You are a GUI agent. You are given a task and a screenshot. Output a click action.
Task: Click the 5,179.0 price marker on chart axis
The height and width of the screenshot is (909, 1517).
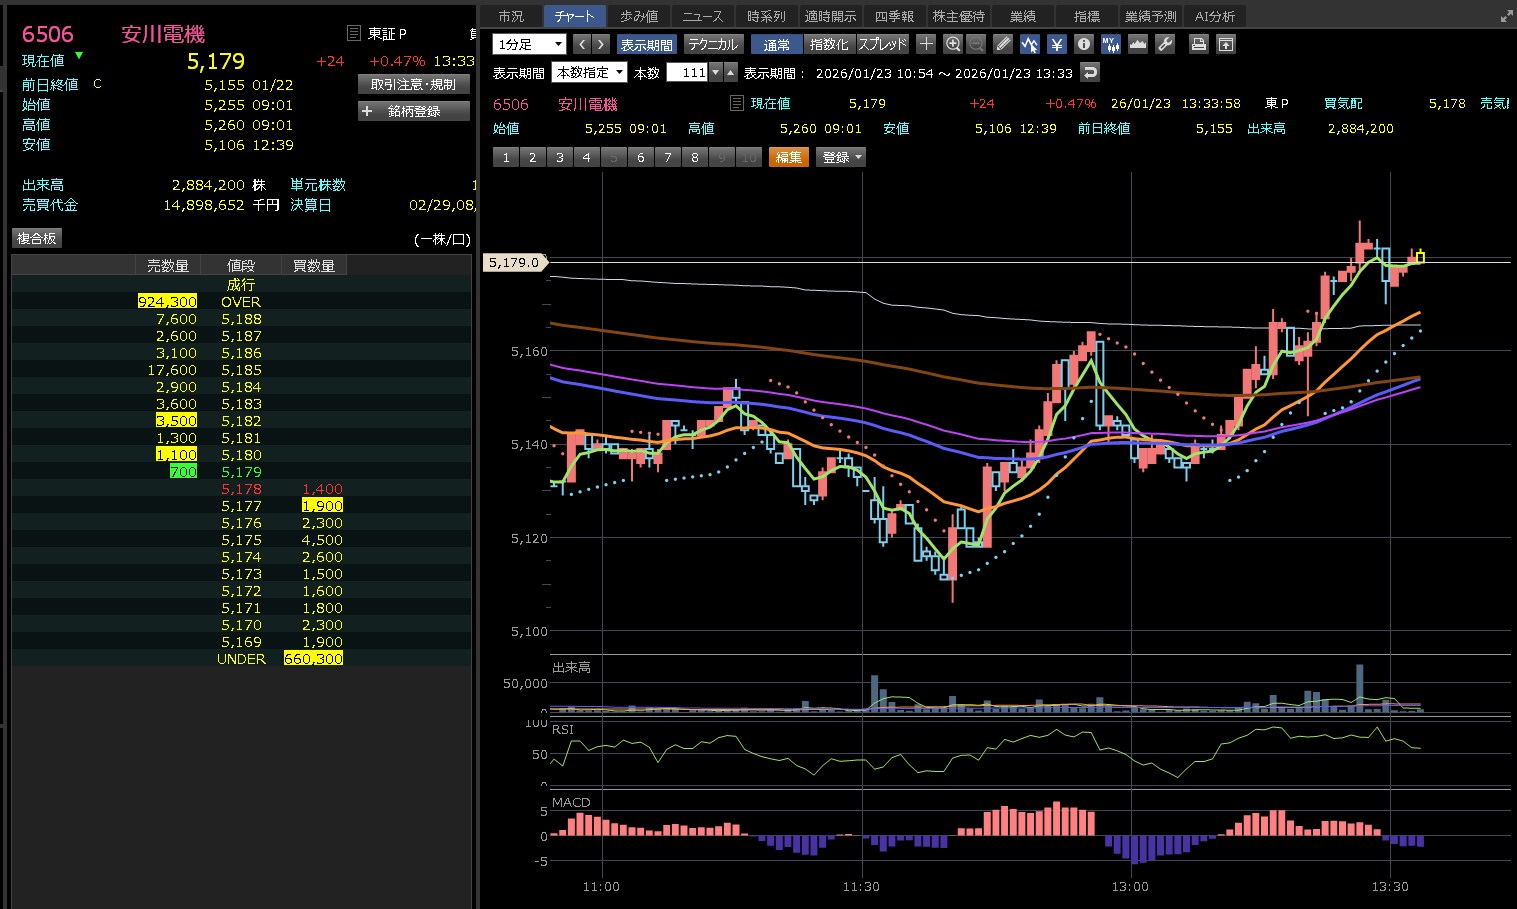click(514, 262)
